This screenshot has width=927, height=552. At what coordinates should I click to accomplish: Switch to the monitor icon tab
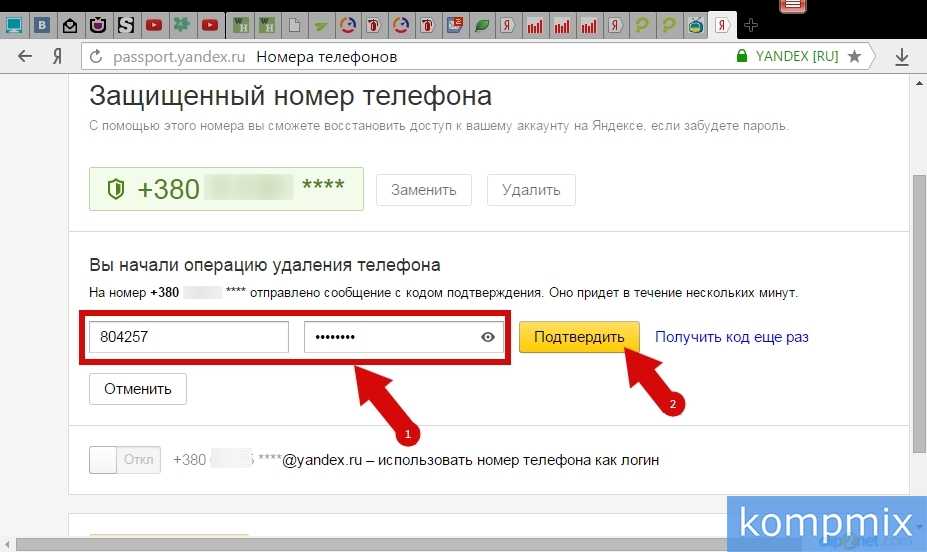coord(14,25)
